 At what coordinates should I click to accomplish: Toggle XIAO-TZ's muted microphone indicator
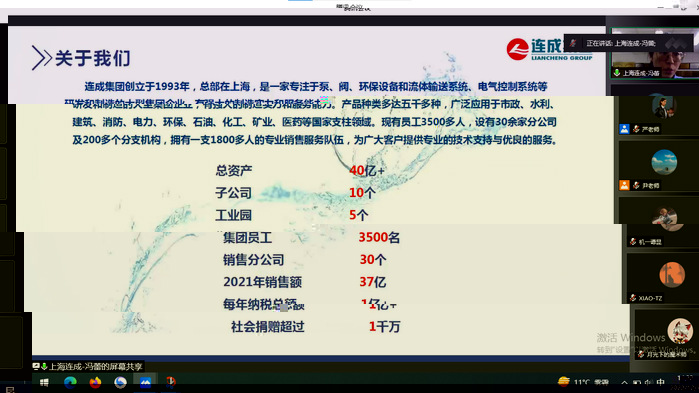633,298
